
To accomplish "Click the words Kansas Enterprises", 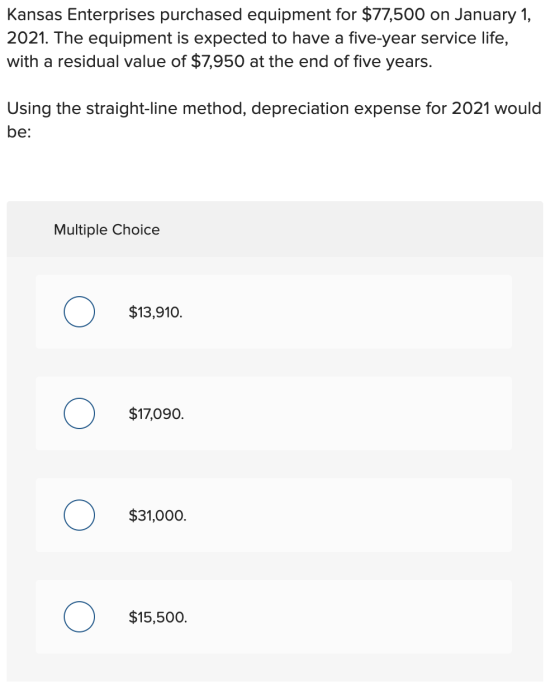I will pyautogui.click(x=81, y=15).
